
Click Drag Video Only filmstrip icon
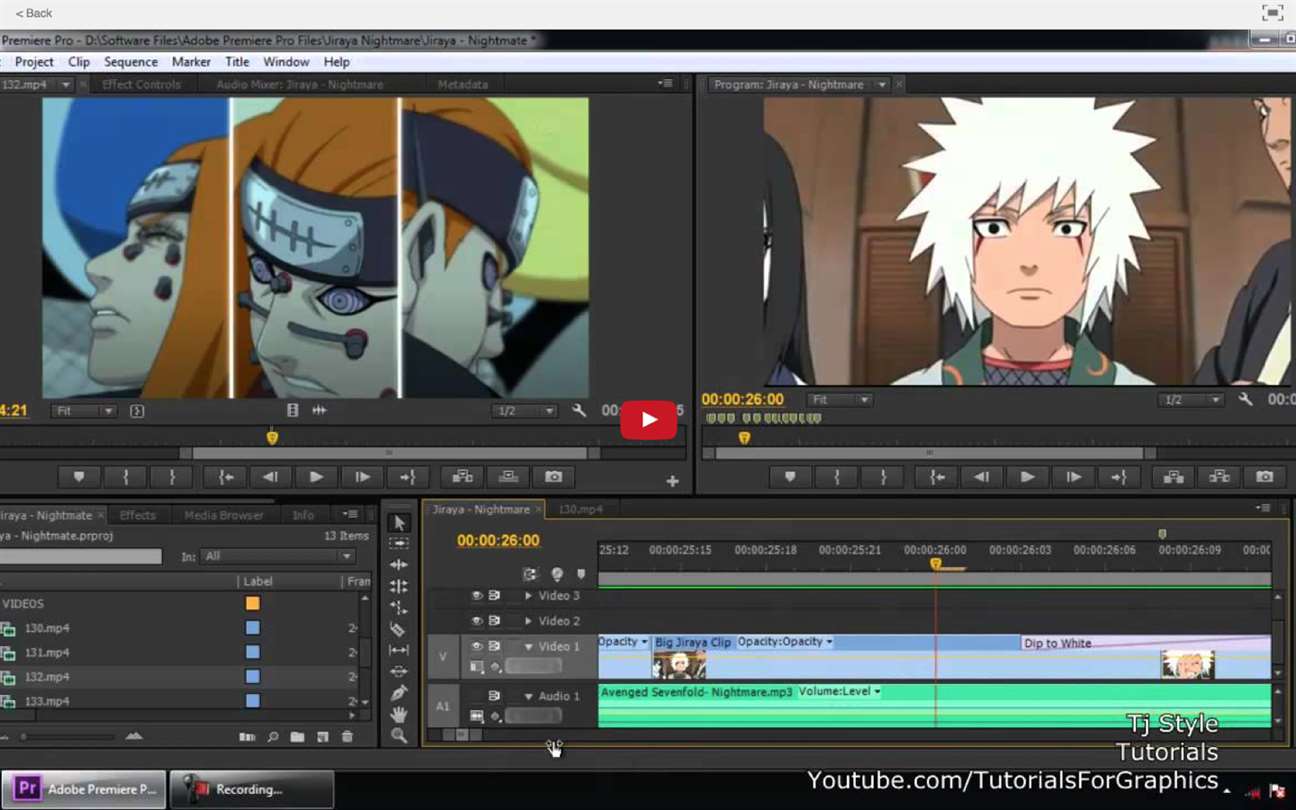(x=292, y=411)
